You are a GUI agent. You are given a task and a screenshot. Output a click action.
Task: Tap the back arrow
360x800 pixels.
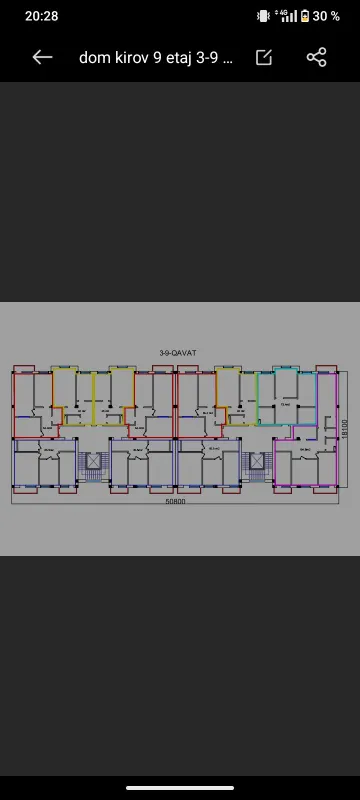(x=42, y=57)
